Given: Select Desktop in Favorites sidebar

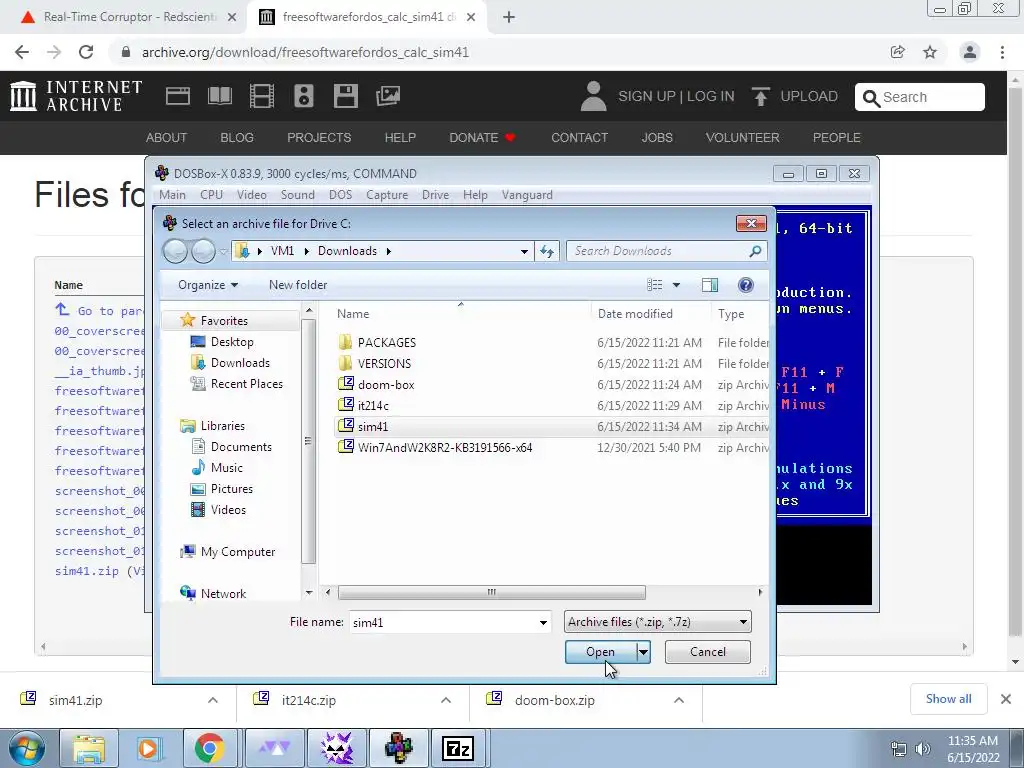Looking at the screenshot, I should pos(232,342).
